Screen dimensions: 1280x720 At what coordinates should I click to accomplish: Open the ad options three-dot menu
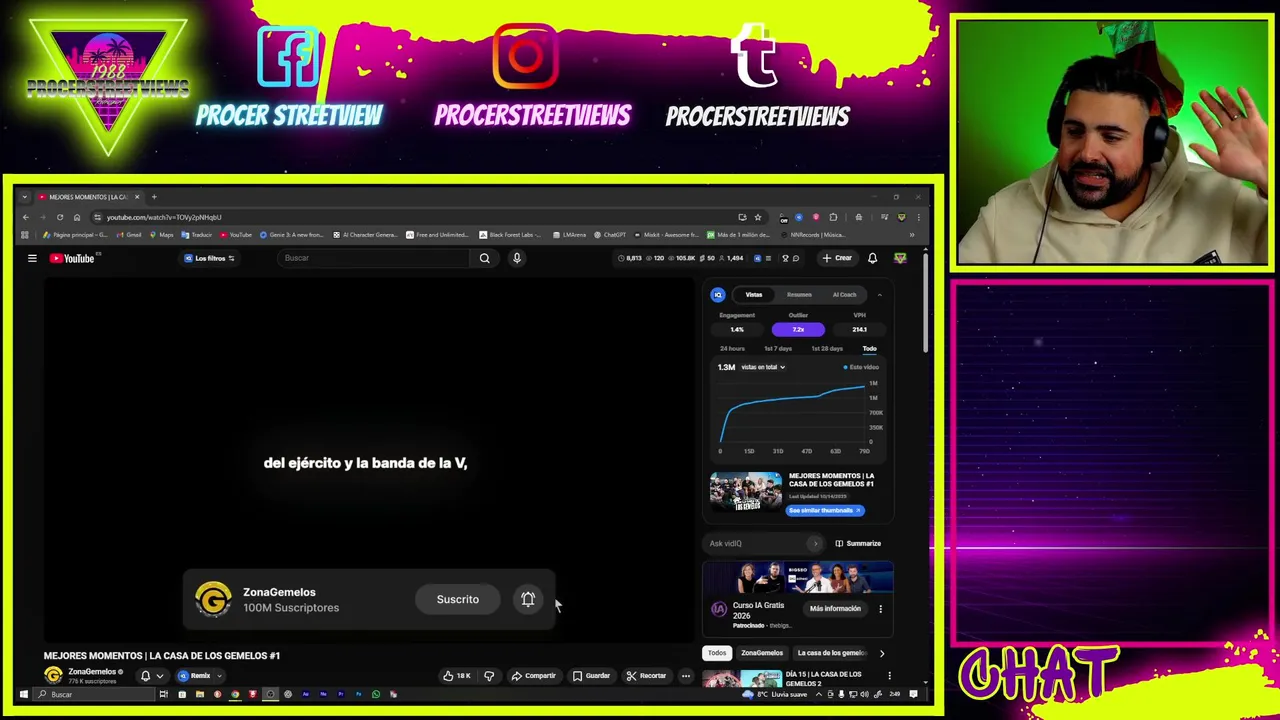point(880,609)
